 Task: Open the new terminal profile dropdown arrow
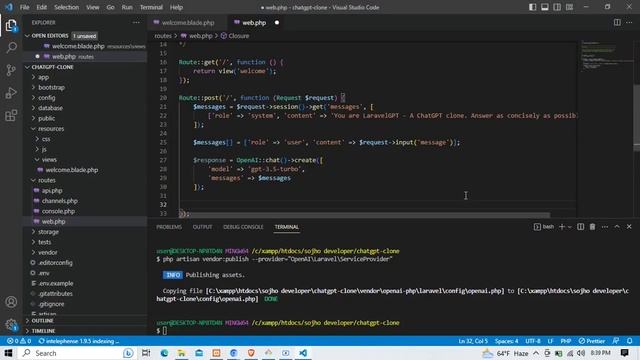coord(569,227)
